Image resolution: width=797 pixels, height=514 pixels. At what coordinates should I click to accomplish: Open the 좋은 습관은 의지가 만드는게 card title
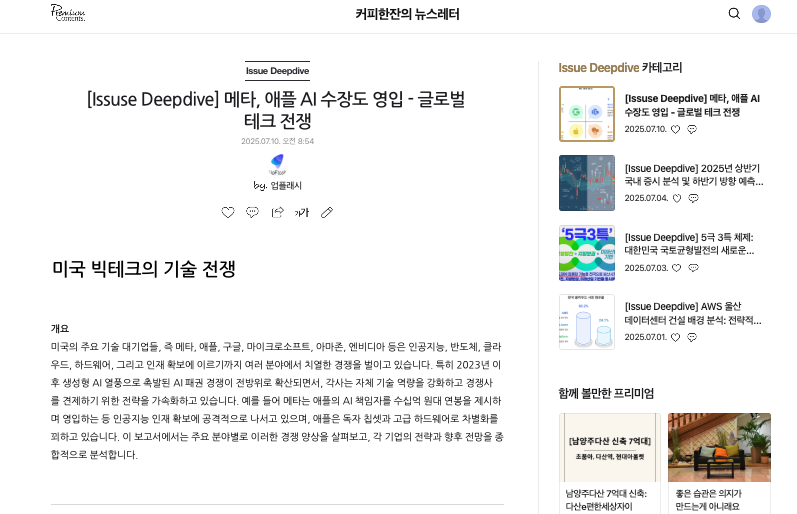[x=708, y=500]
